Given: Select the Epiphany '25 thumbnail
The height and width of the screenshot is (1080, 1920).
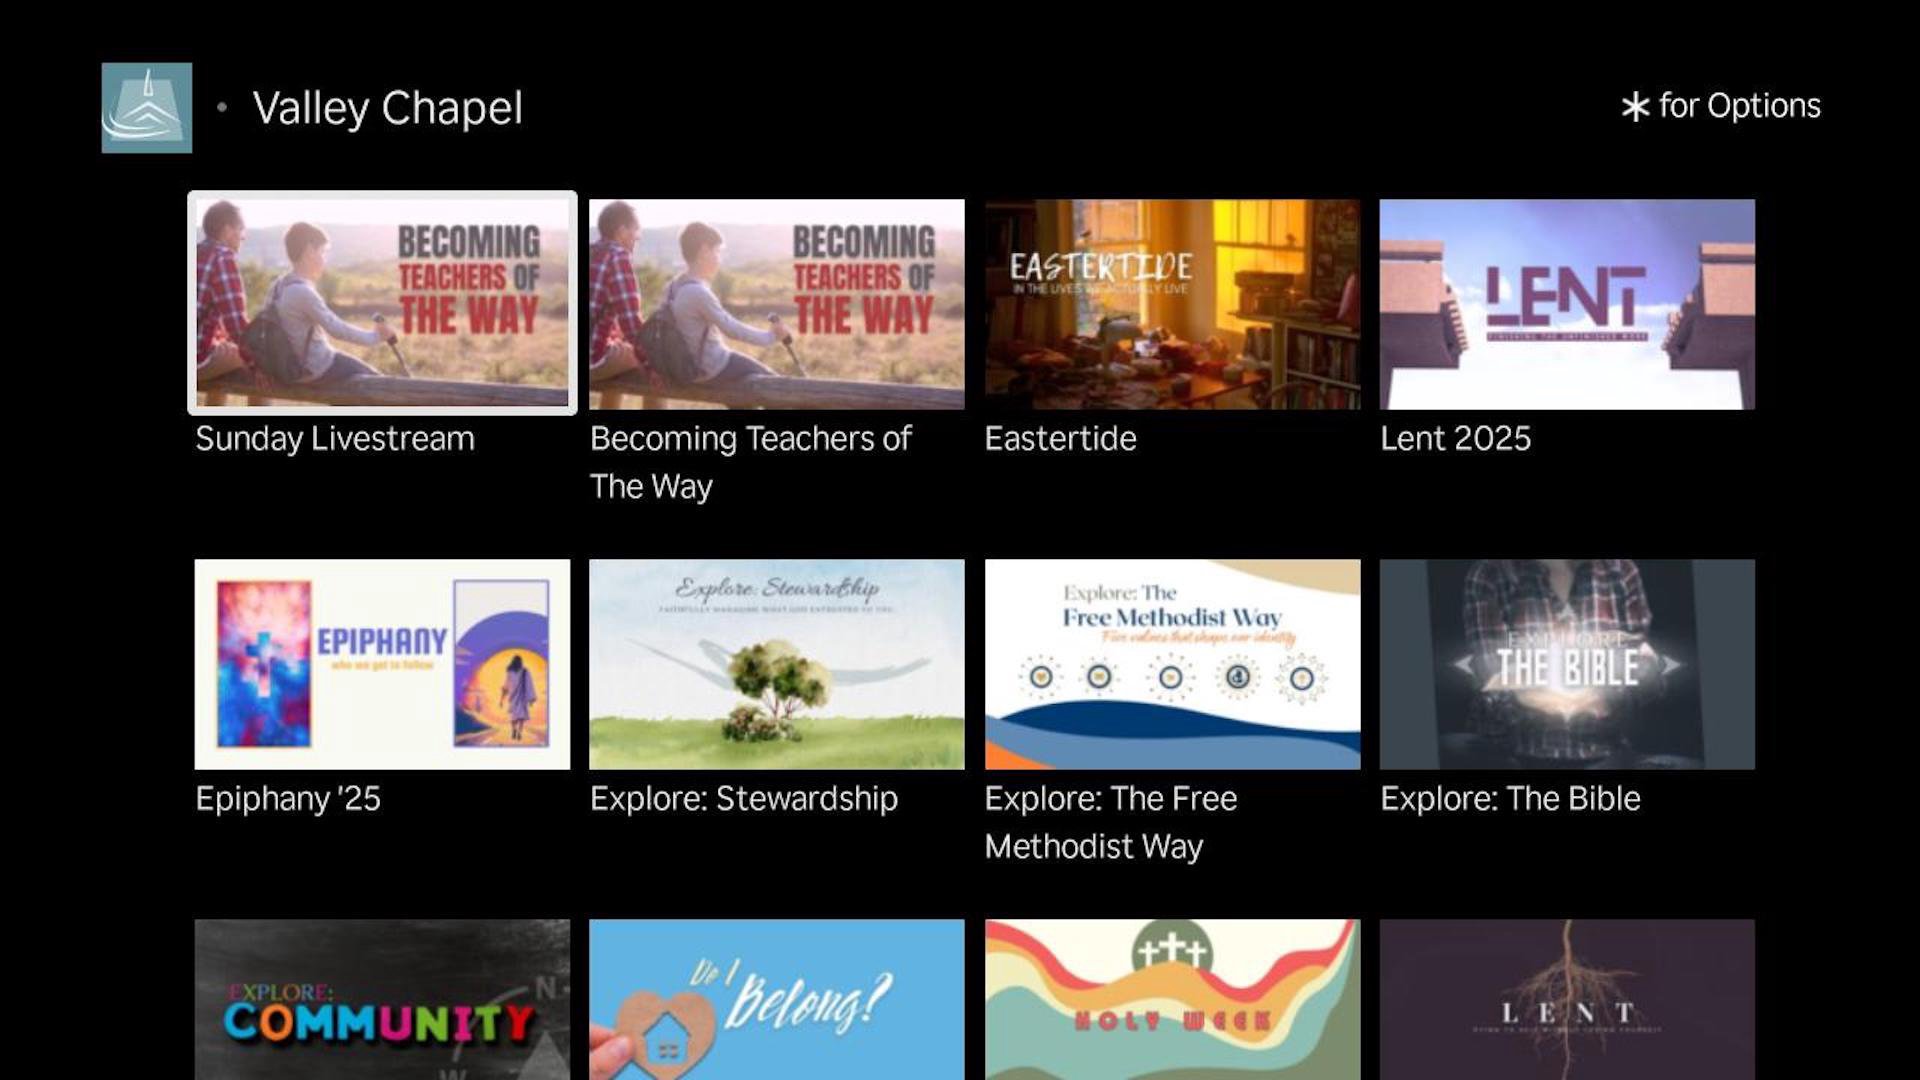Looking at the screenshot, I should 382,664.
